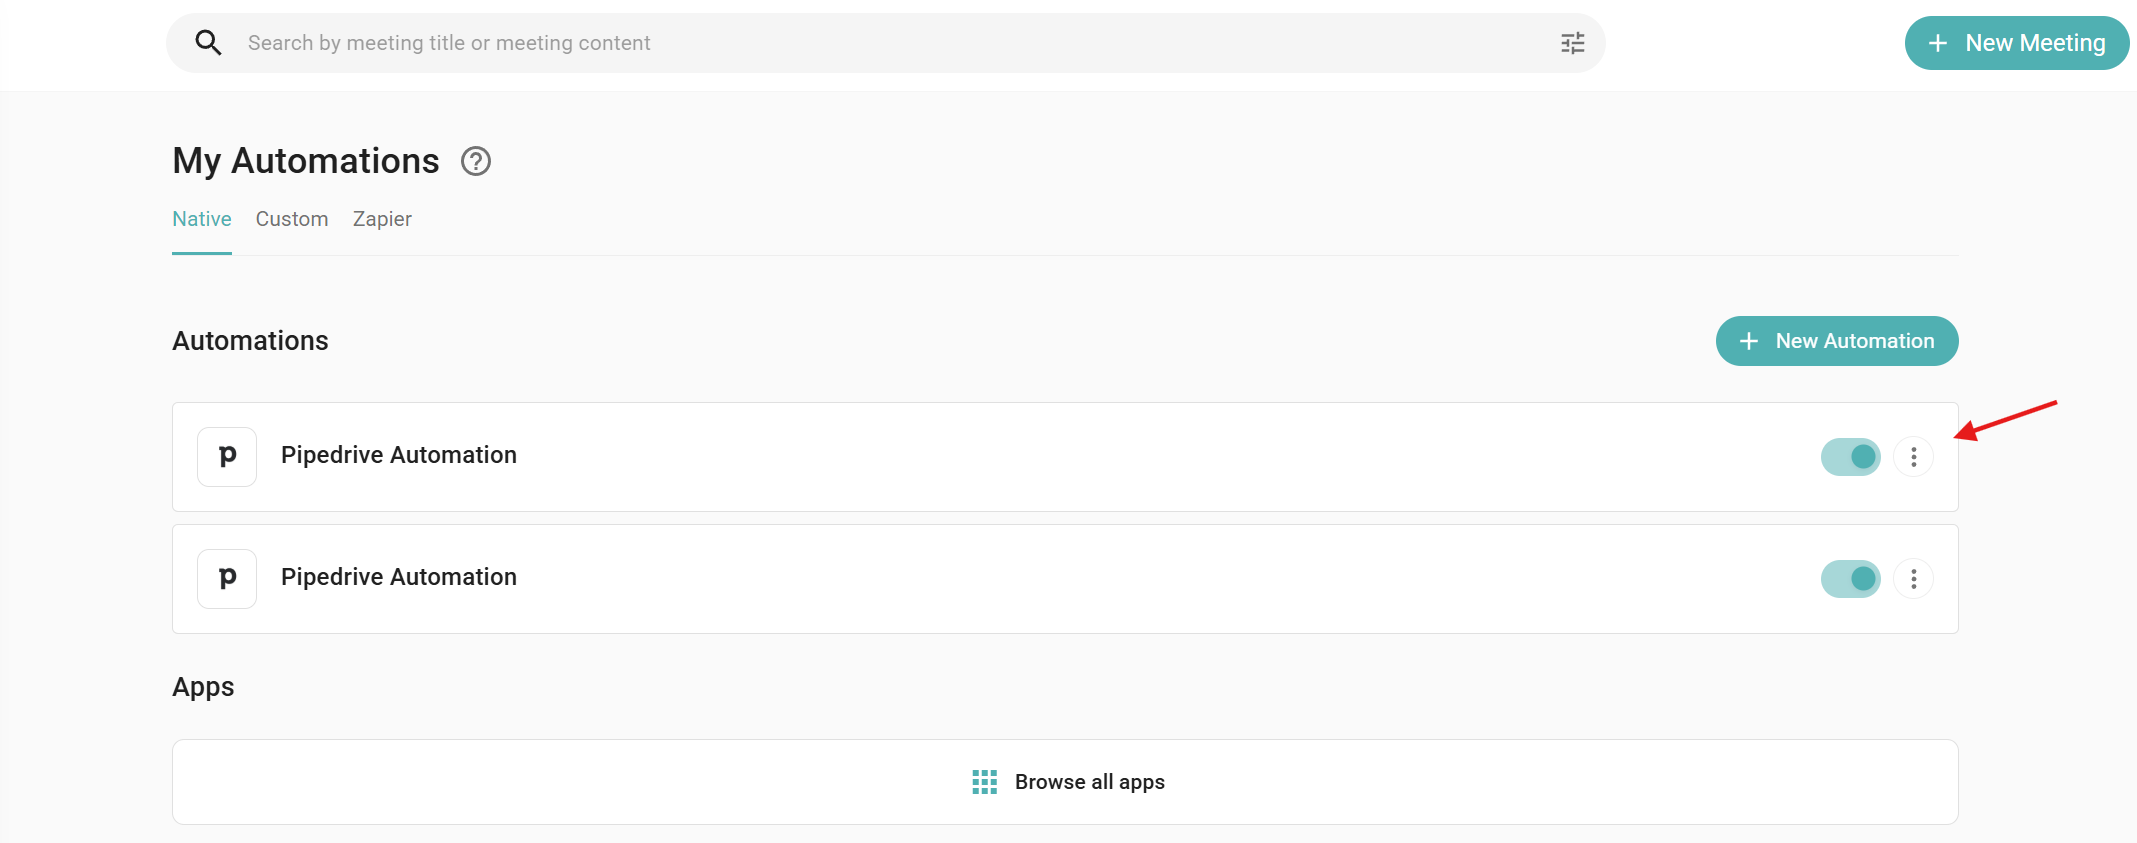The image size is (2137, 843).
Task: Select the Native tab
Action: (202, 219)
